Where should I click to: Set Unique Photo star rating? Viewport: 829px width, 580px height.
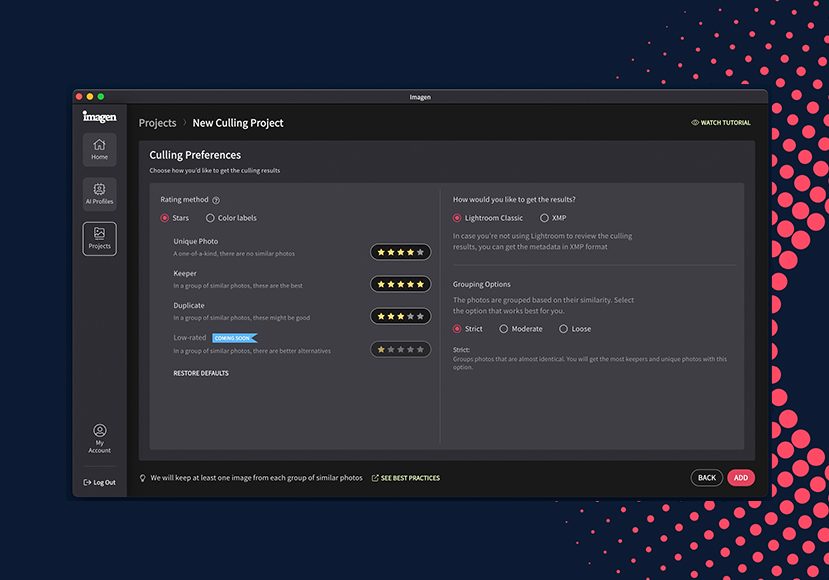coord(400,252)
